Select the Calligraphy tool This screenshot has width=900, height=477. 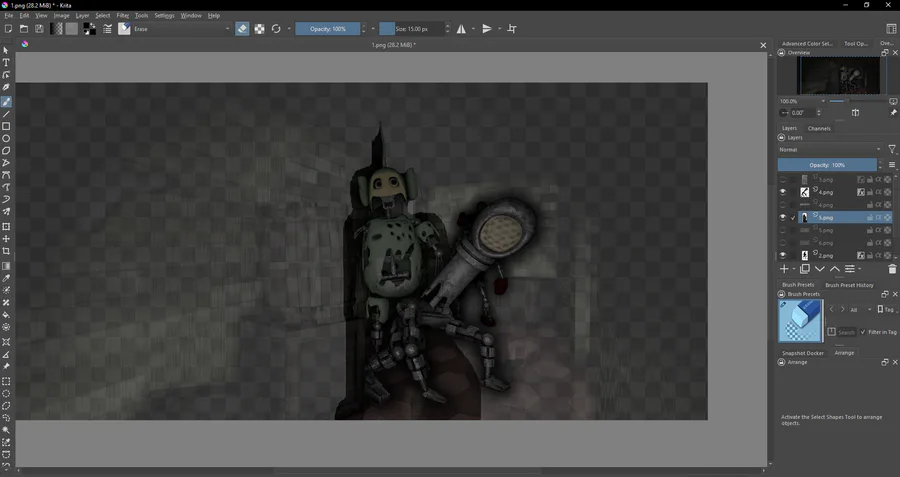(x=6, y=87)
